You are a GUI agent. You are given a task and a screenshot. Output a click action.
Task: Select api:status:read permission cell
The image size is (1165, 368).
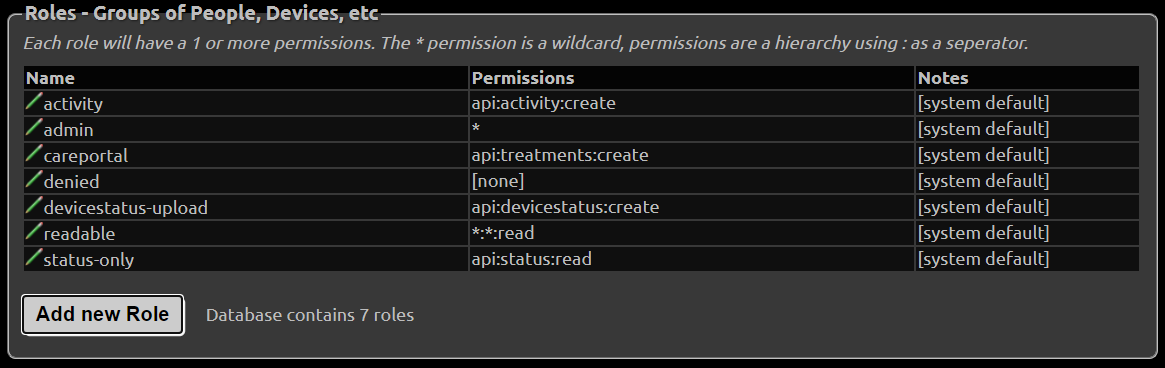(x=692, y=259)
